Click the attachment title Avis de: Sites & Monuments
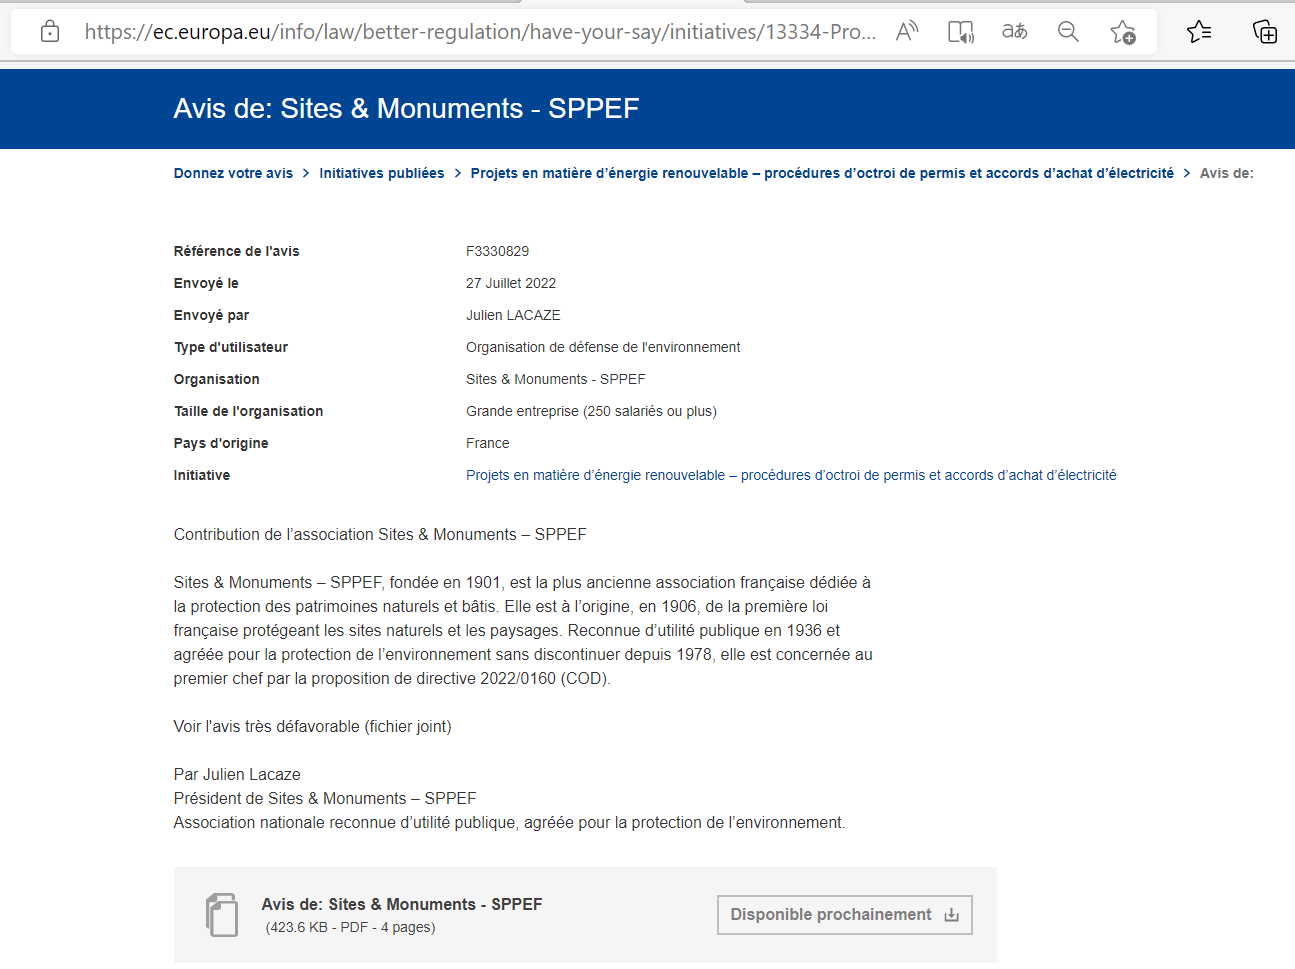 click(402, 904)
